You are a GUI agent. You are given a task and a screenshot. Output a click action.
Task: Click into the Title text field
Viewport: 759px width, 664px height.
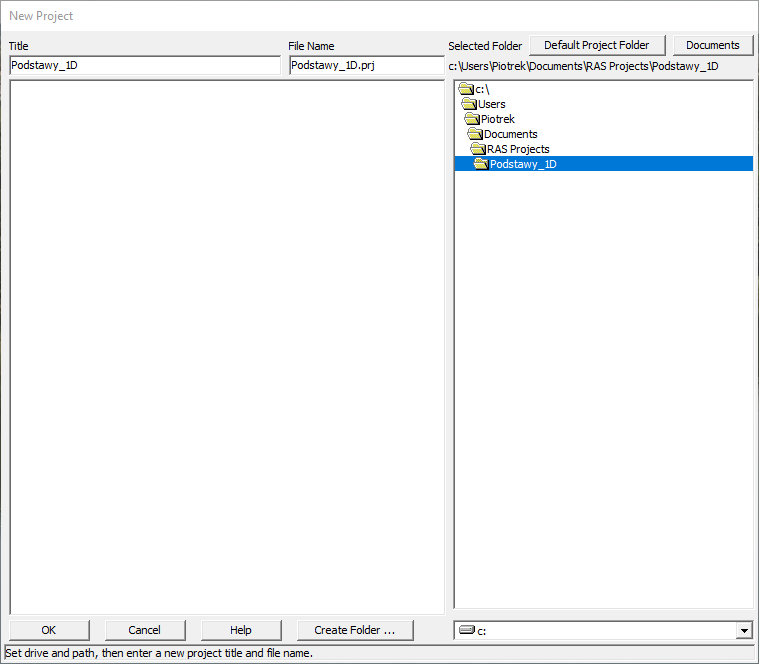[145, 66]
